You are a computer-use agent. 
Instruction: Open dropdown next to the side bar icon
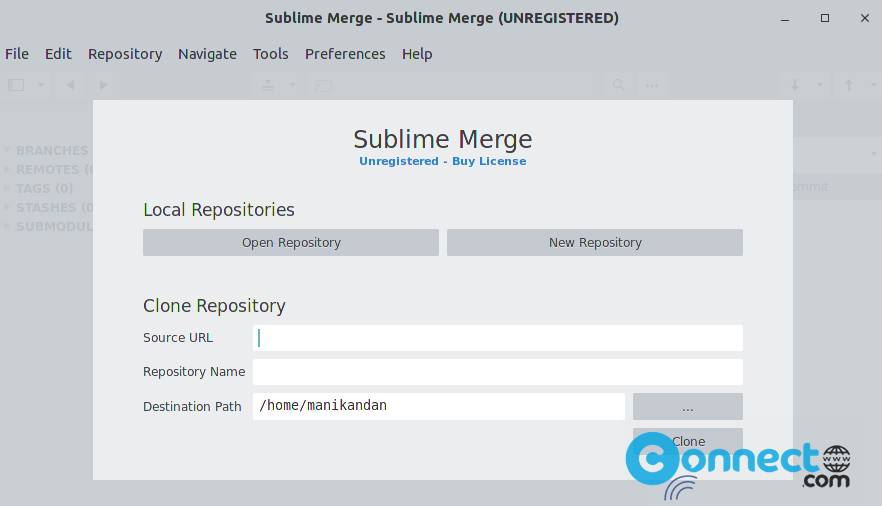pos(41,85)
